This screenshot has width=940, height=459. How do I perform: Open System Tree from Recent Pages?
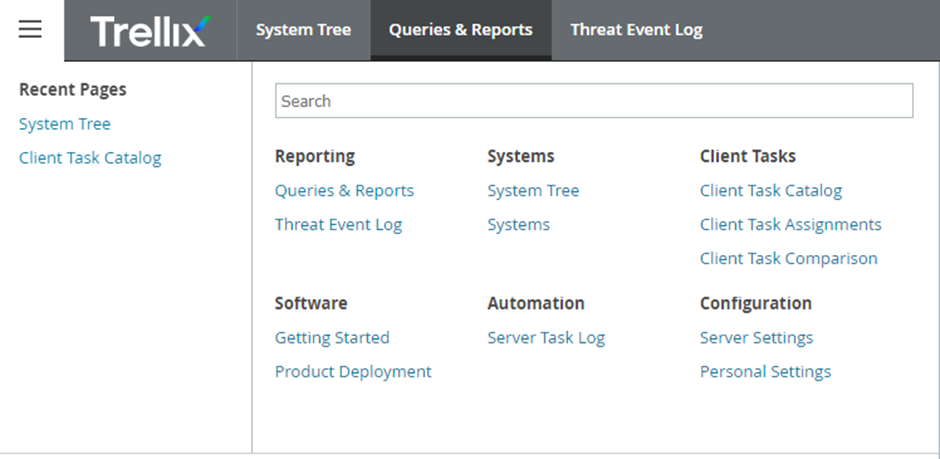(65, 124)
